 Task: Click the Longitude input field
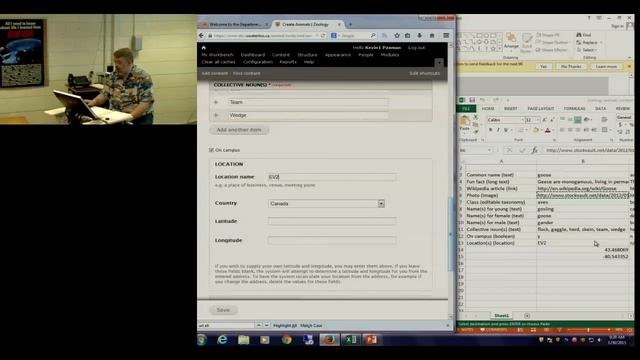click(x=332, y=240)
